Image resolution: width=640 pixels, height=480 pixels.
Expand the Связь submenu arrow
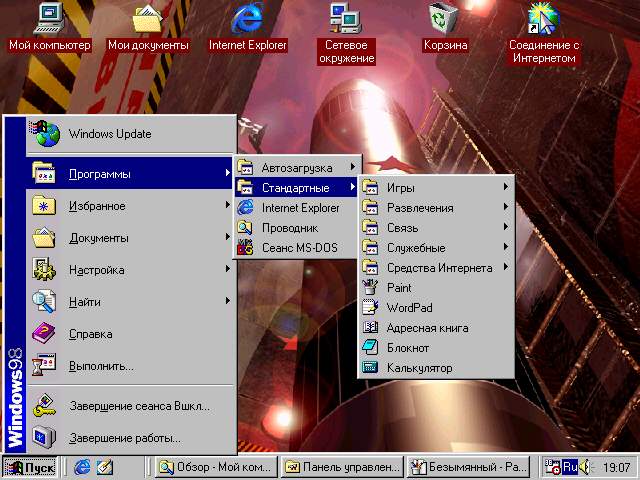[x=506, y=227]
